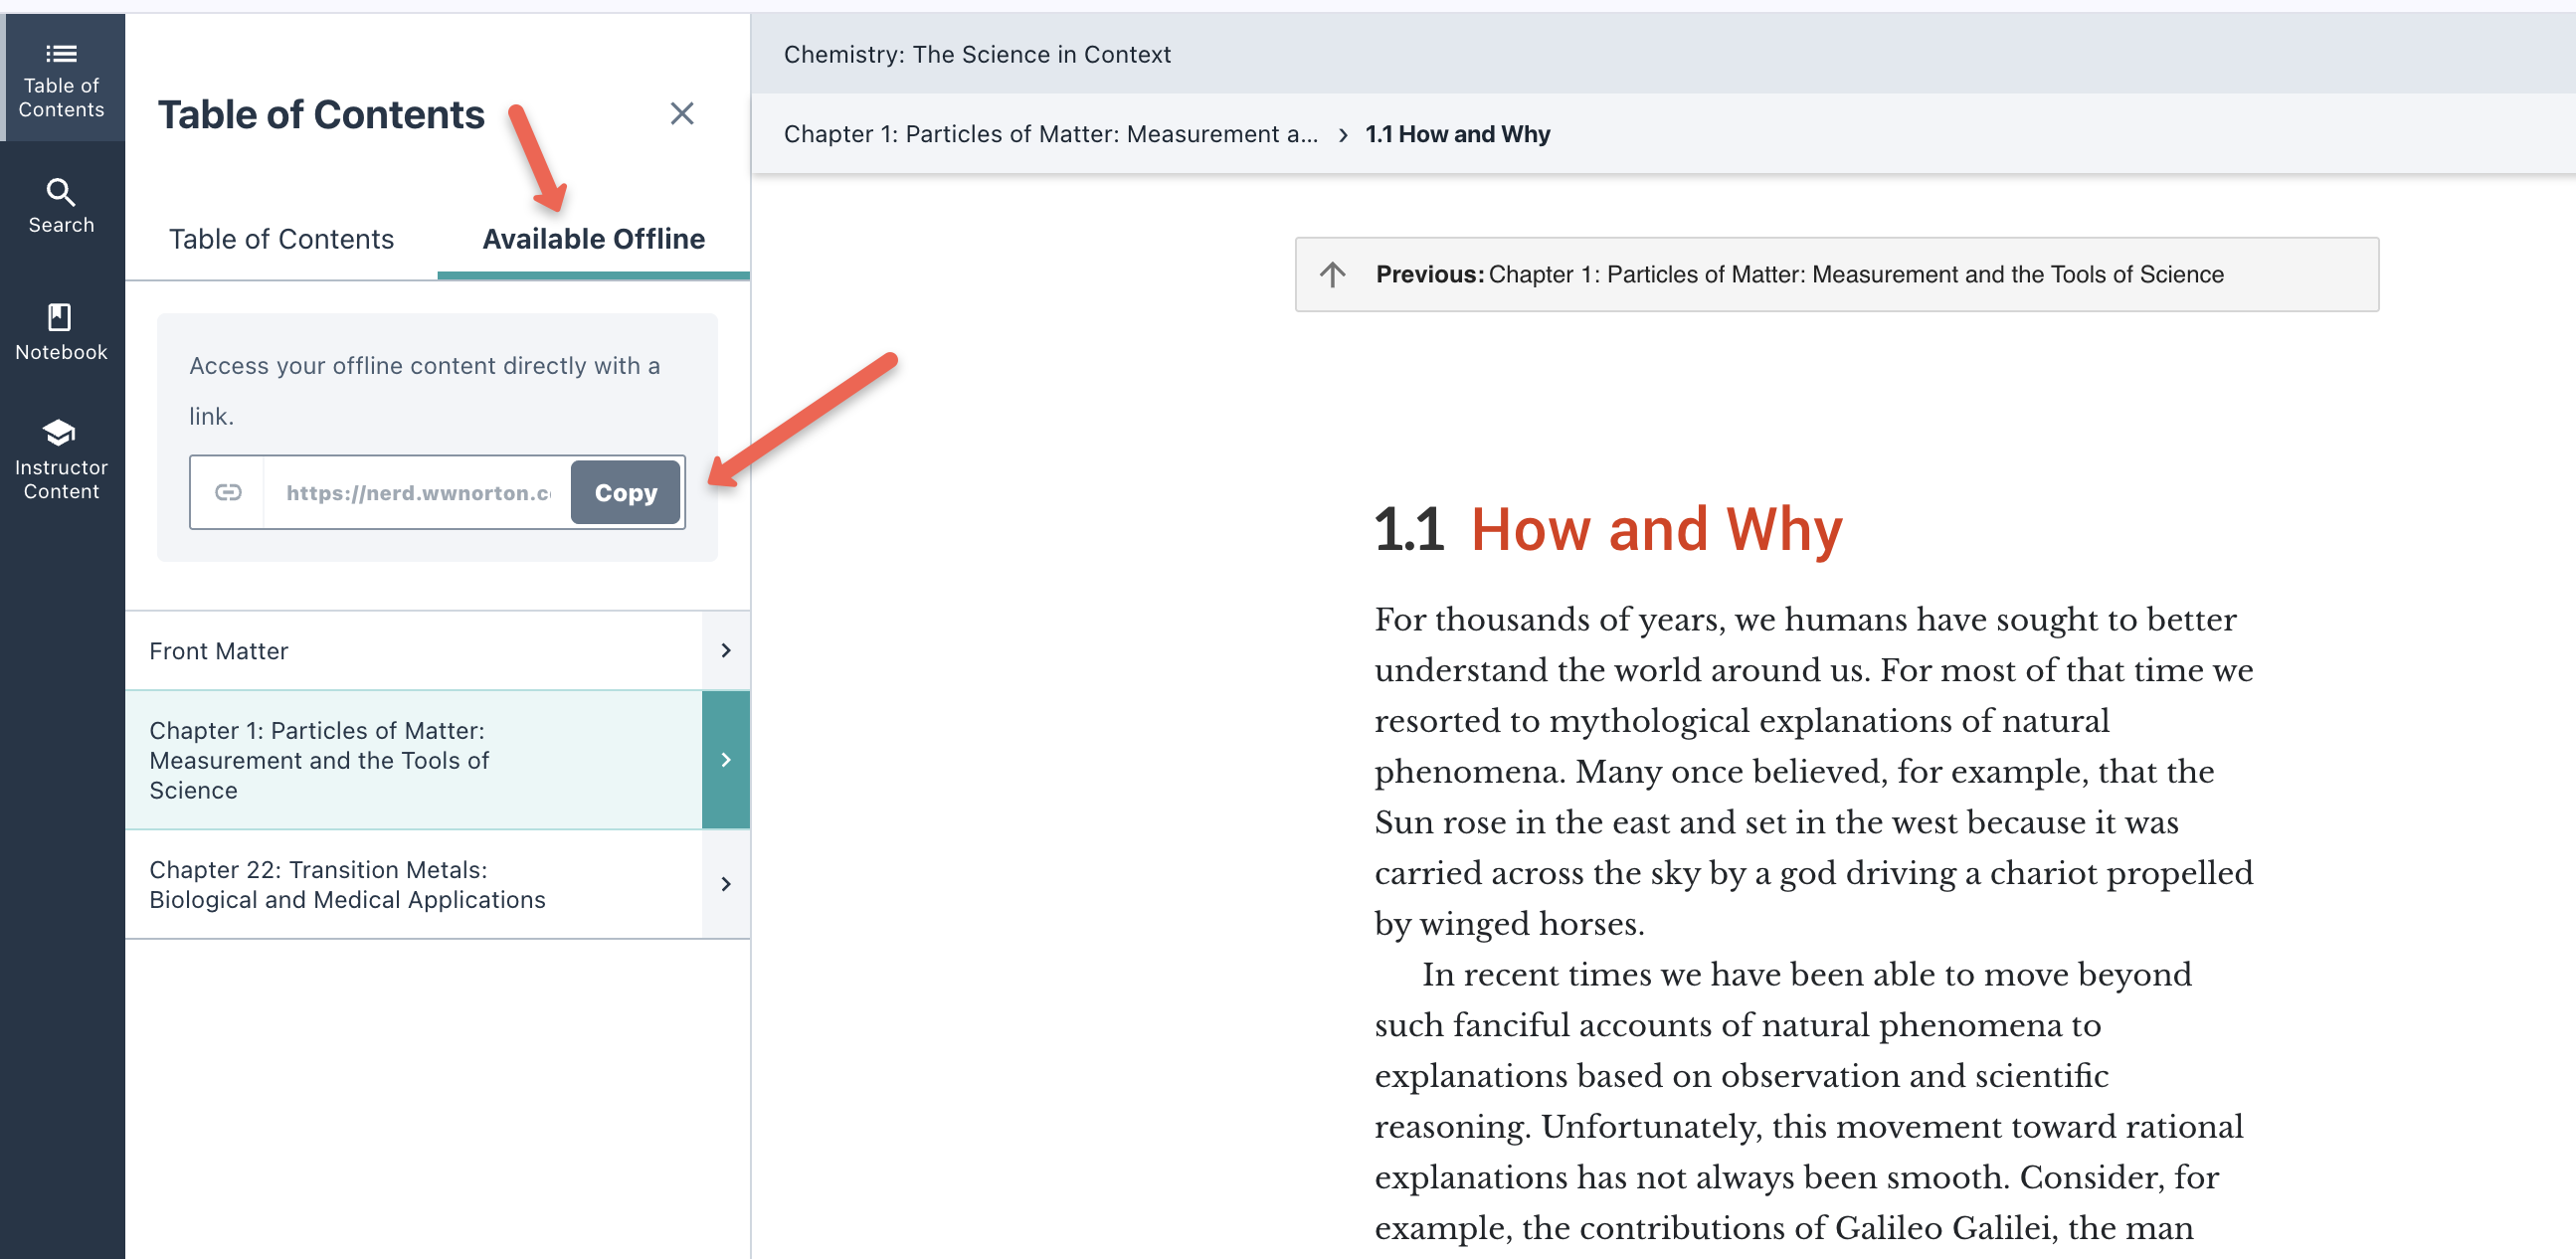Expand the Front Matter section
This screenshot has height=1259, width=2576.
726,651
